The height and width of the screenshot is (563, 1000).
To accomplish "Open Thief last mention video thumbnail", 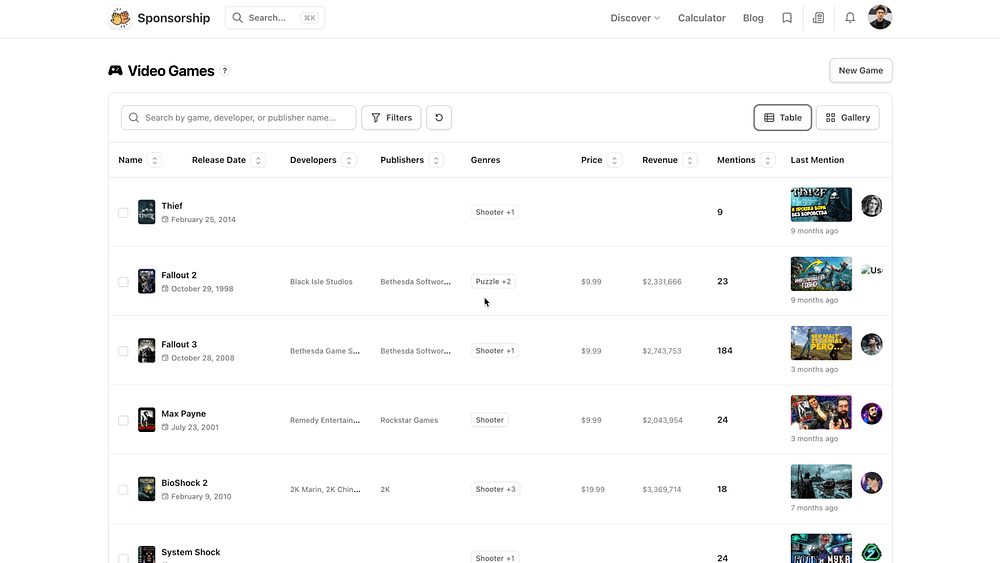I will (821, 205).
